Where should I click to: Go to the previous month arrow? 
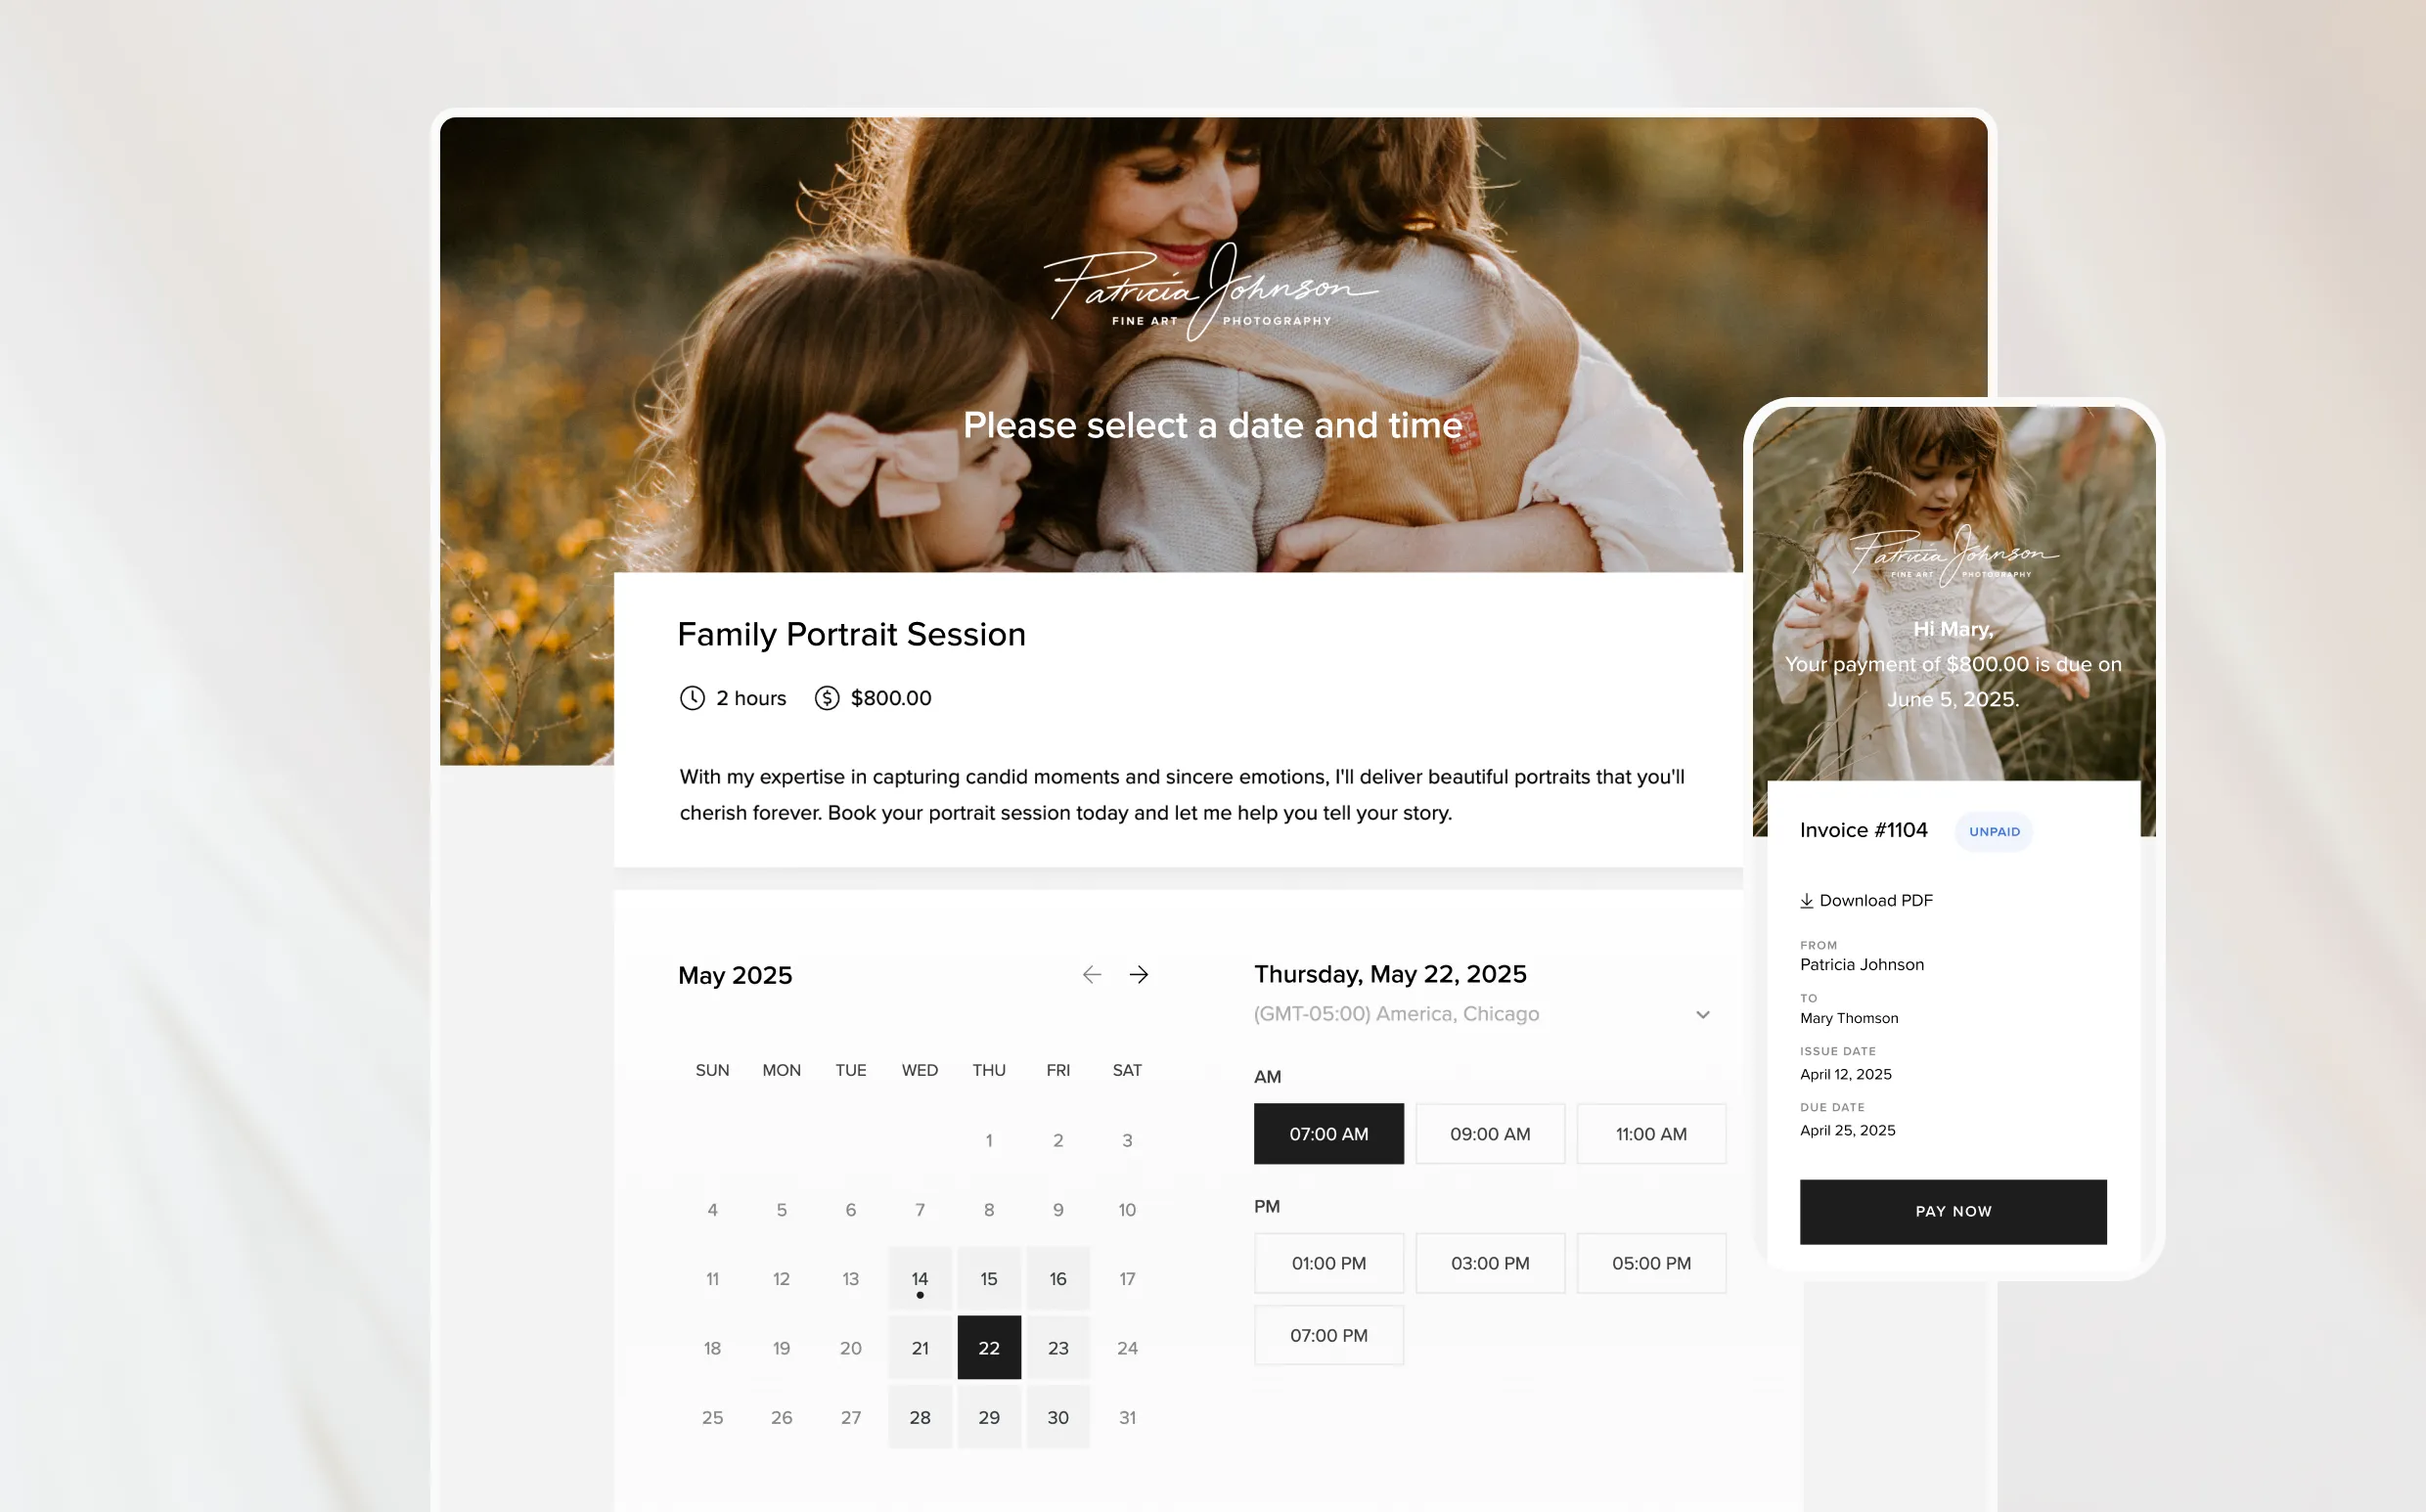pos(1091,974)
